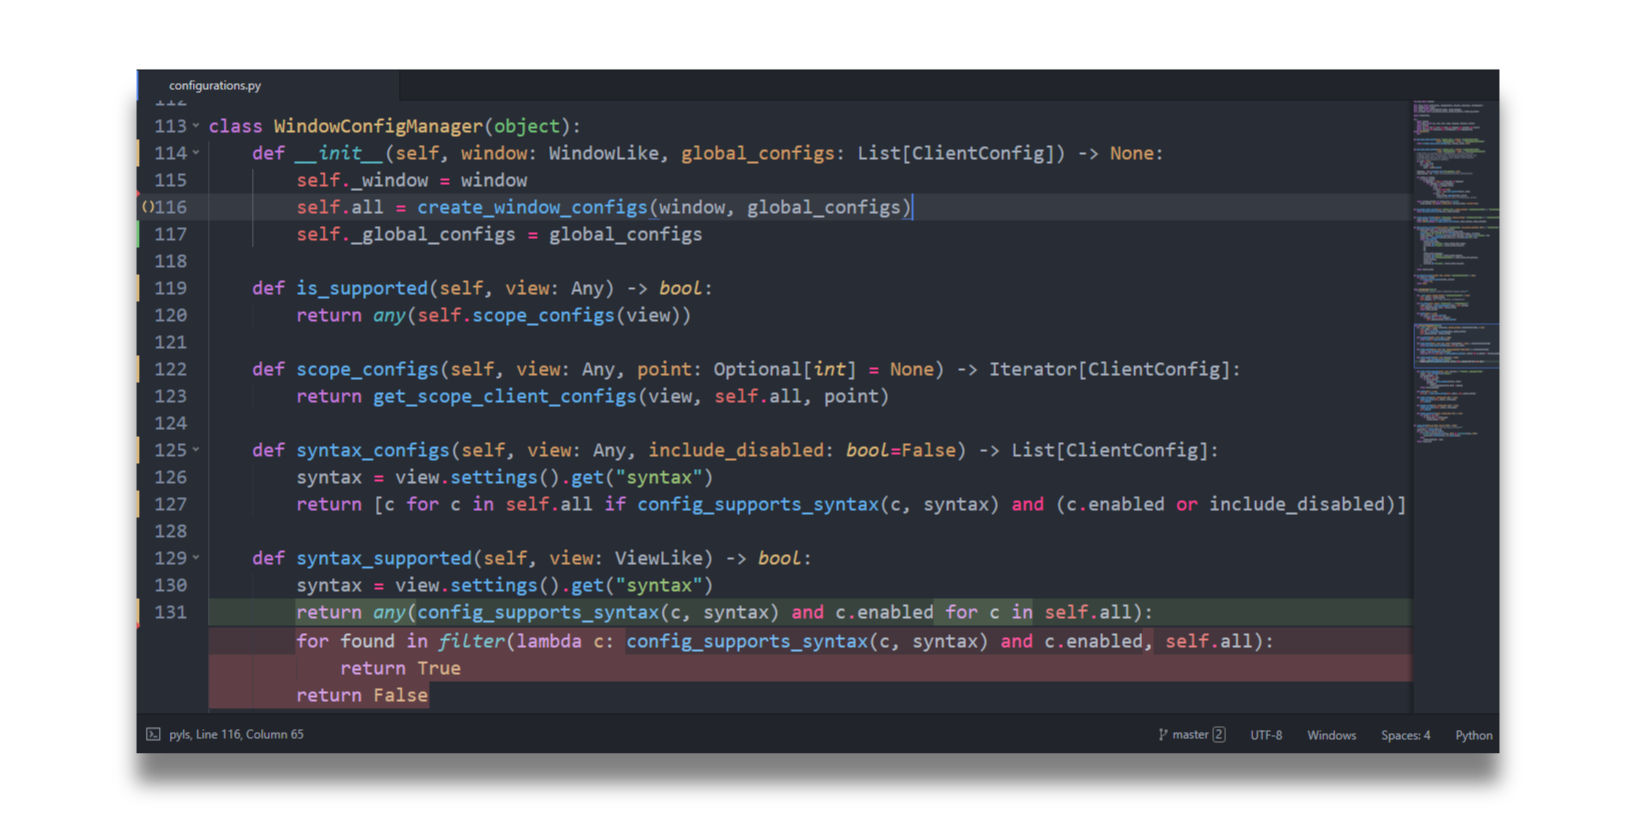Click line number 117 in the gutter
This screenshot has width=1636, height=822.
pos(170,234)
